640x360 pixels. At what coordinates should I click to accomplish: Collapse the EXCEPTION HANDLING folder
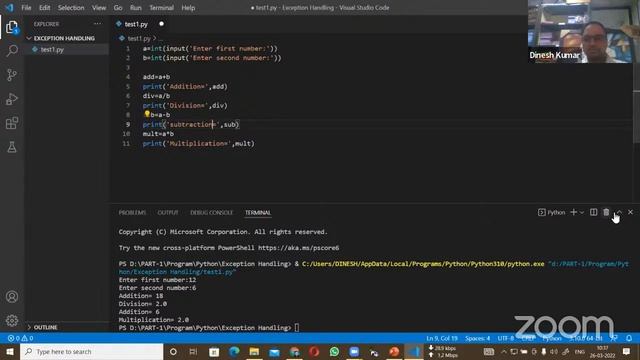(x=64, y=38)
